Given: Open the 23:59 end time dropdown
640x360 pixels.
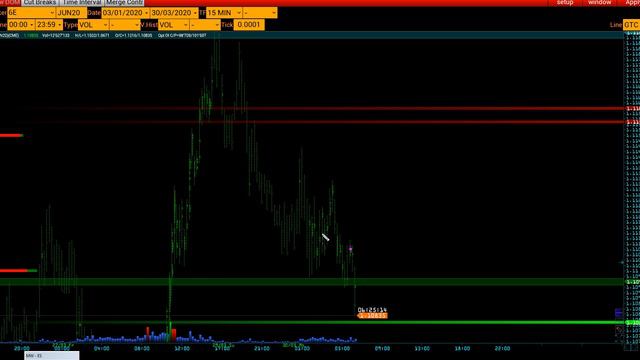Looking at the screenshot, I should 49,25.
